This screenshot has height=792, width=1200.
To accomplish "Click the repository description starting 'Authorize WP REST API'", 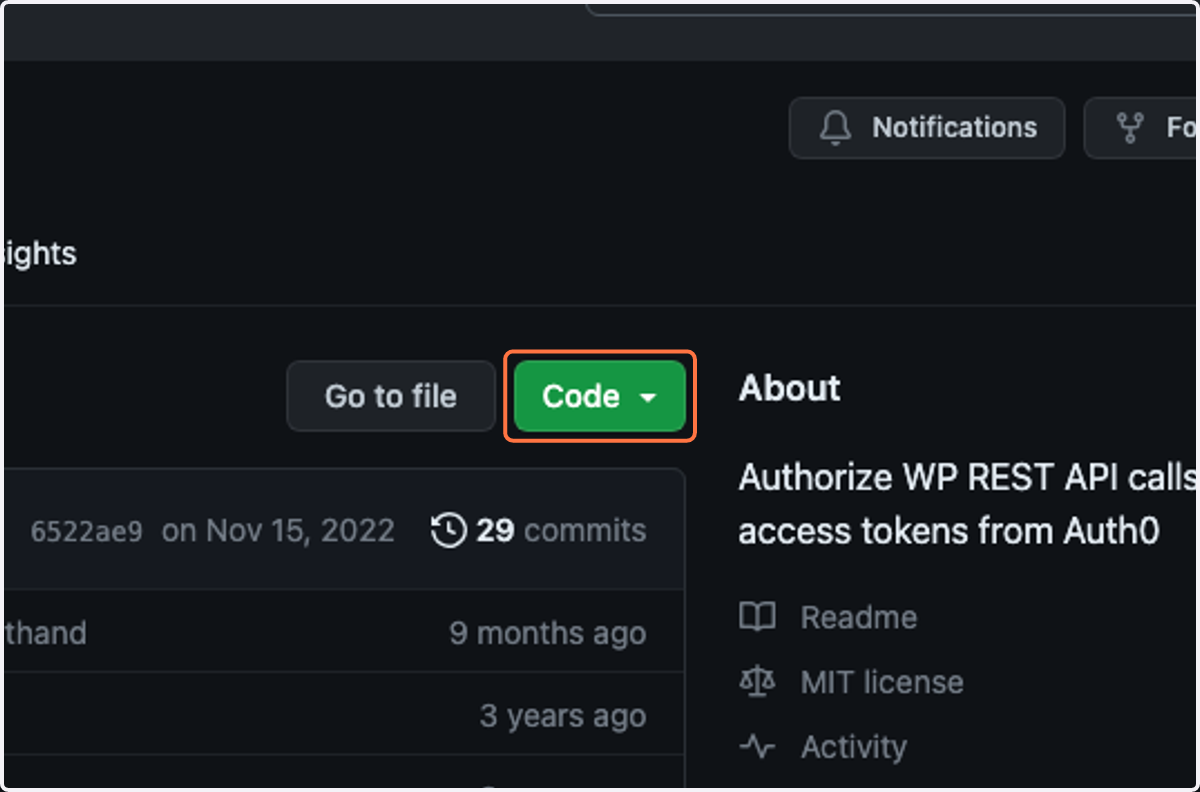I will [x=968, y=504].
